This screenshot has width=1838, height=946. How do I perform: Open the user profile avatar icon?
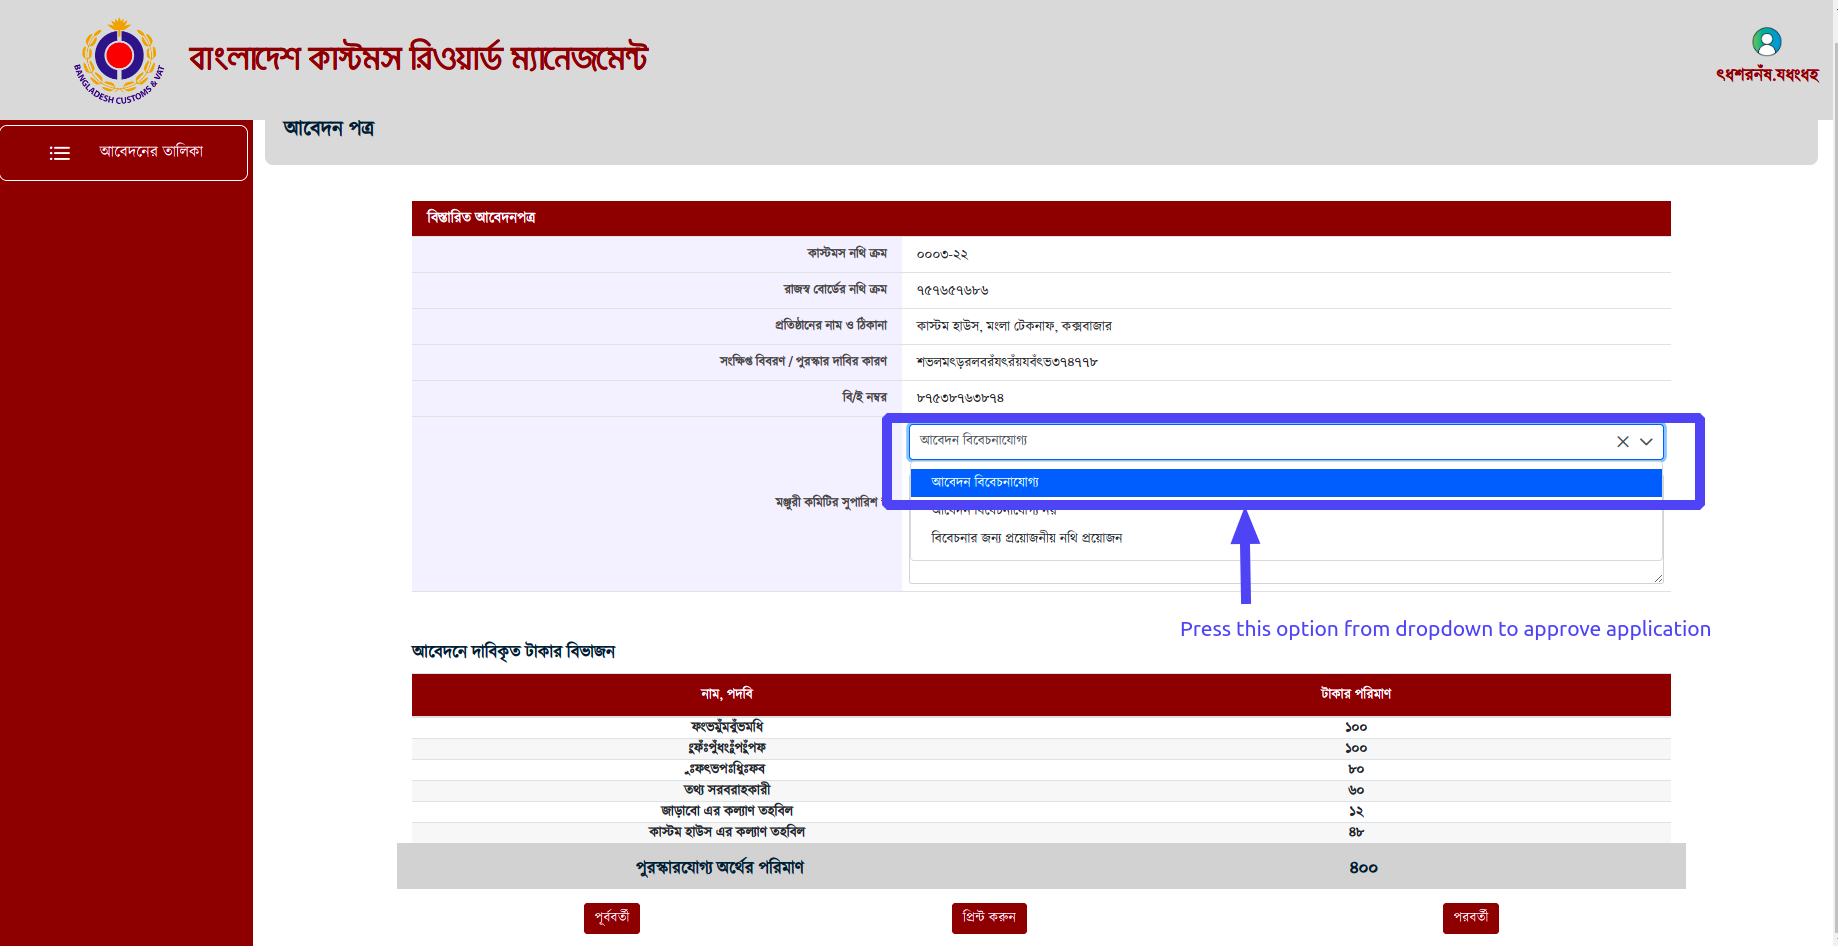point(1766,42)
